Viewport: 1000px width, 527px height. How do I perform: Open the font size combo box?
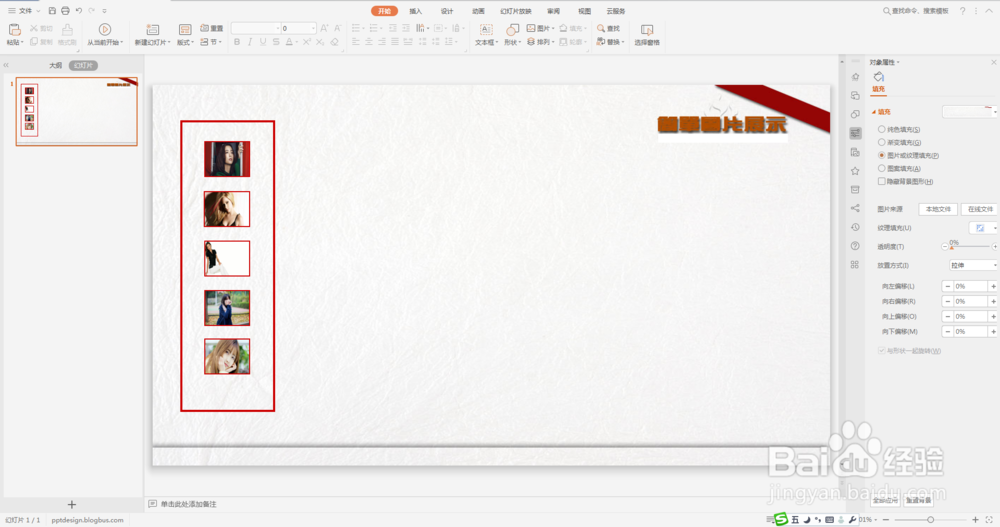point(298,28)
